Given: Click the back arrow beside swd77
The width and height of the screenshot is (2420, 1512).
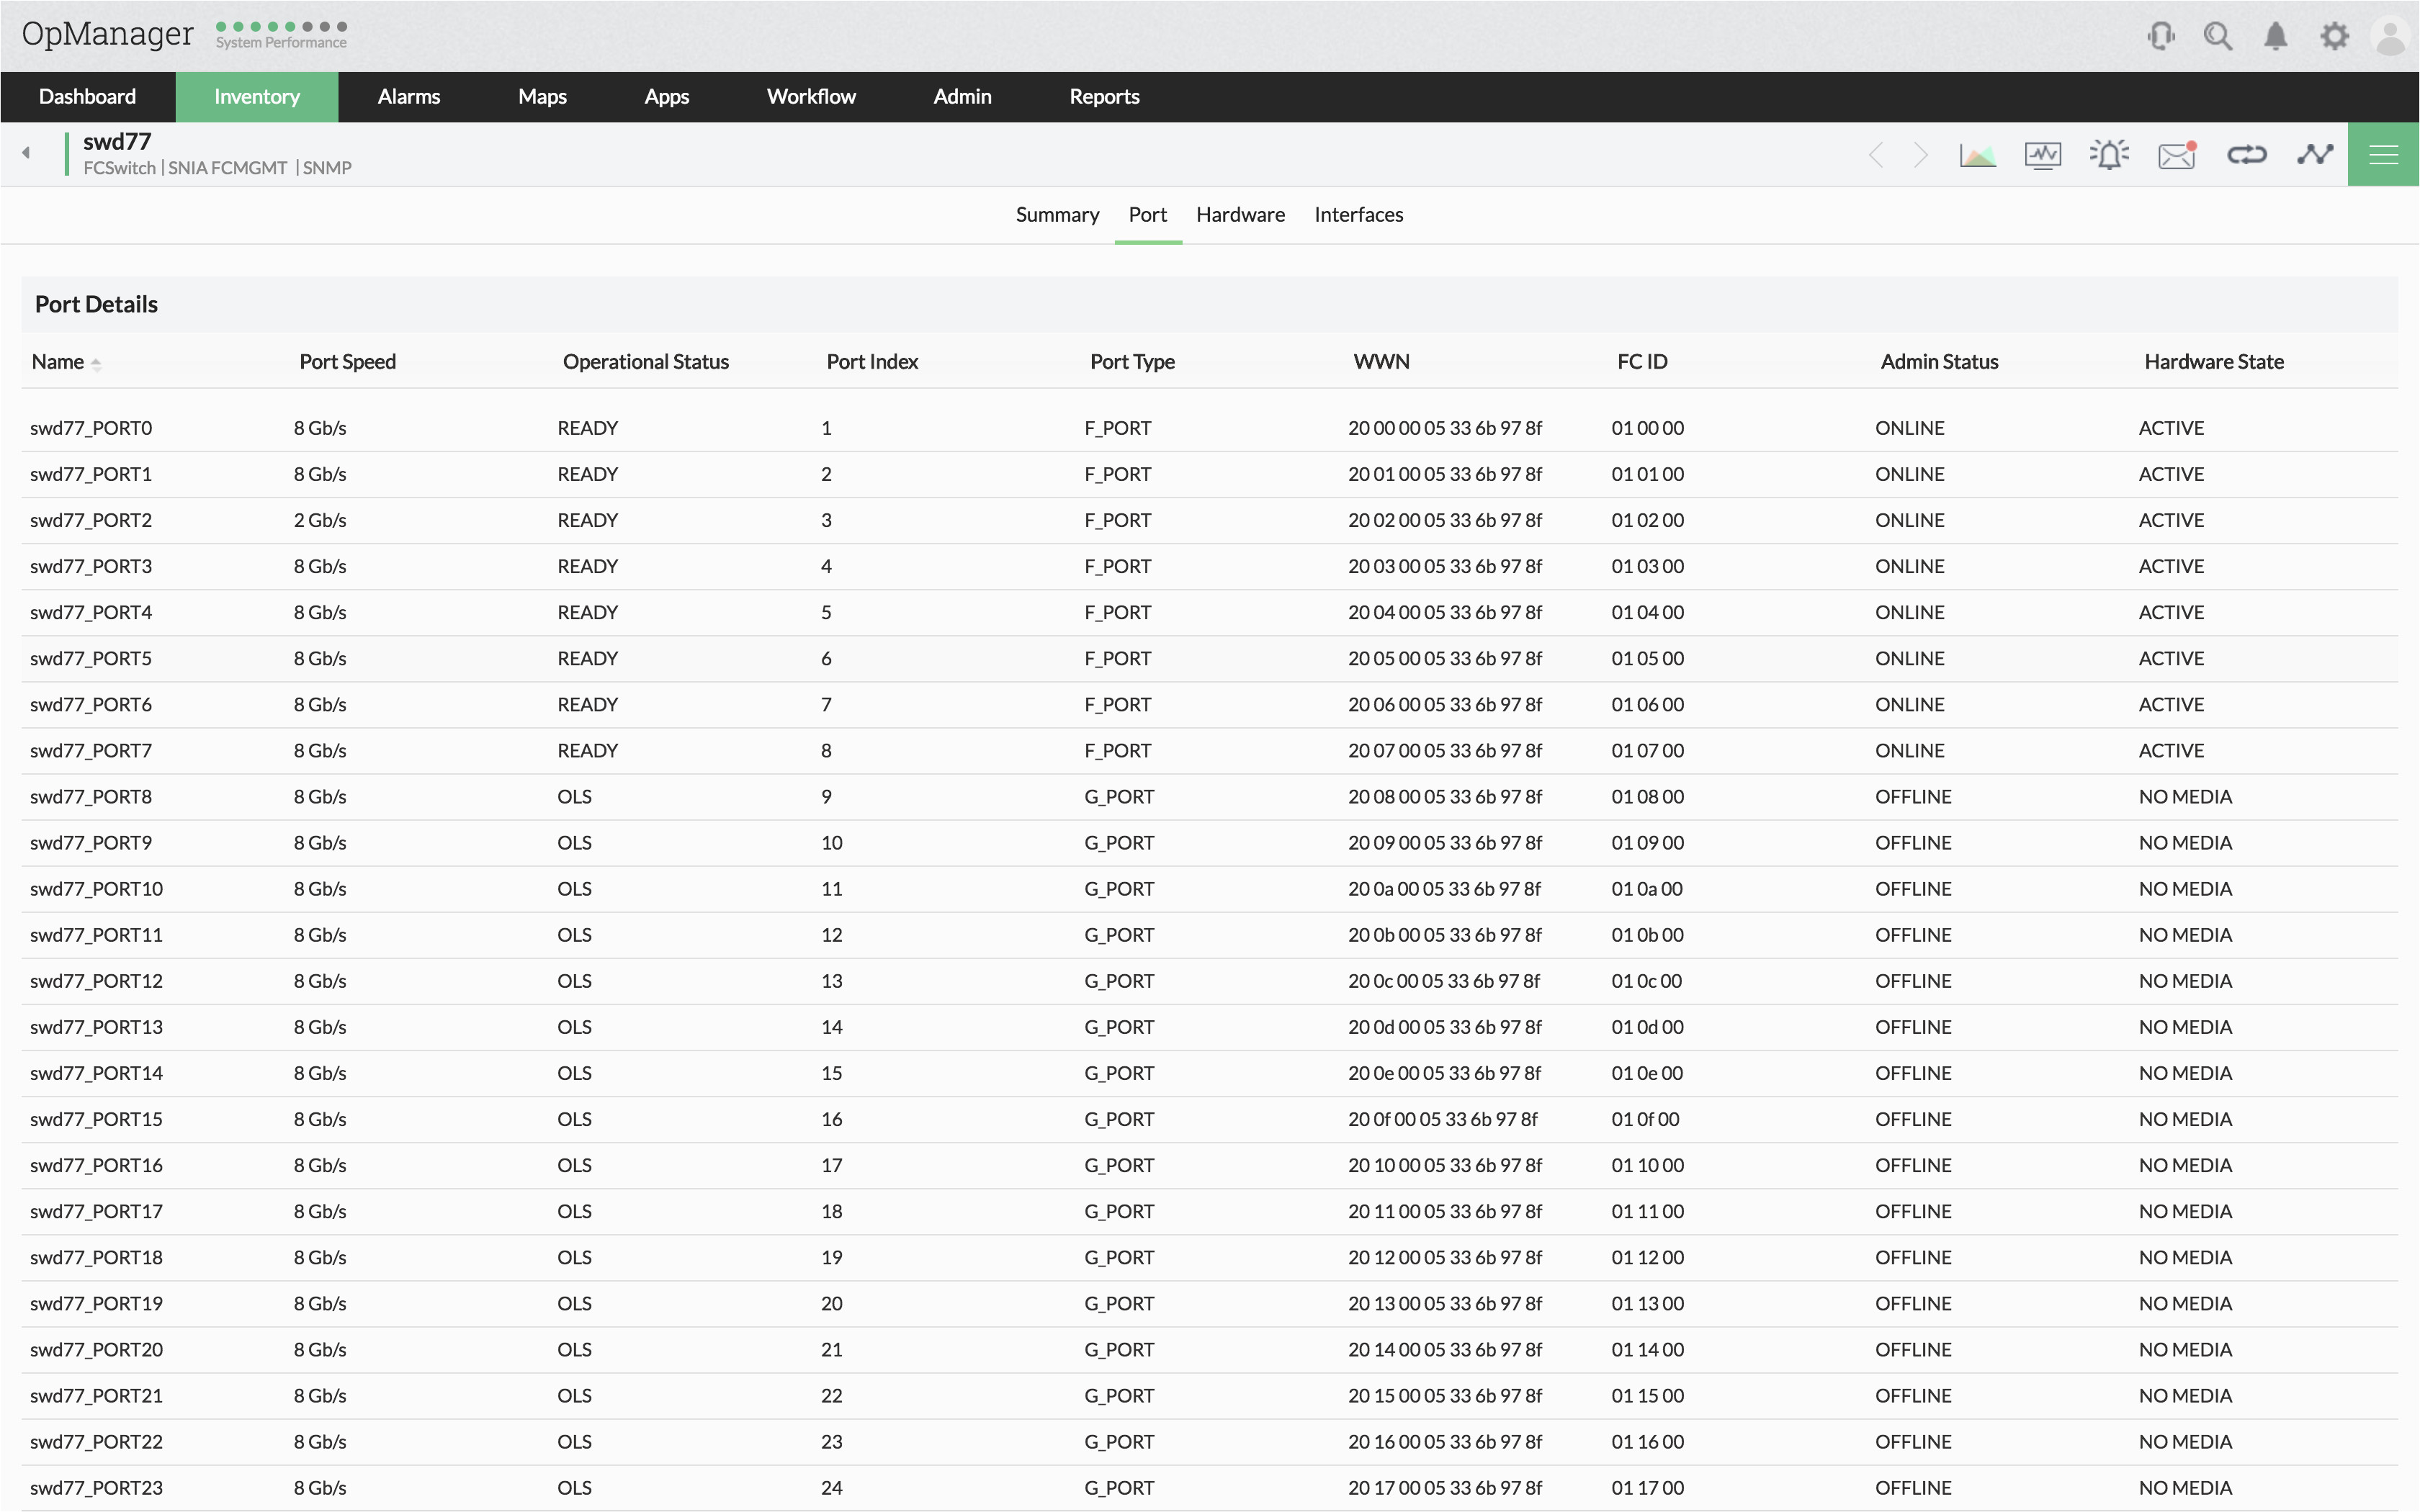Looking at the screenshot, I should (26, 153).
